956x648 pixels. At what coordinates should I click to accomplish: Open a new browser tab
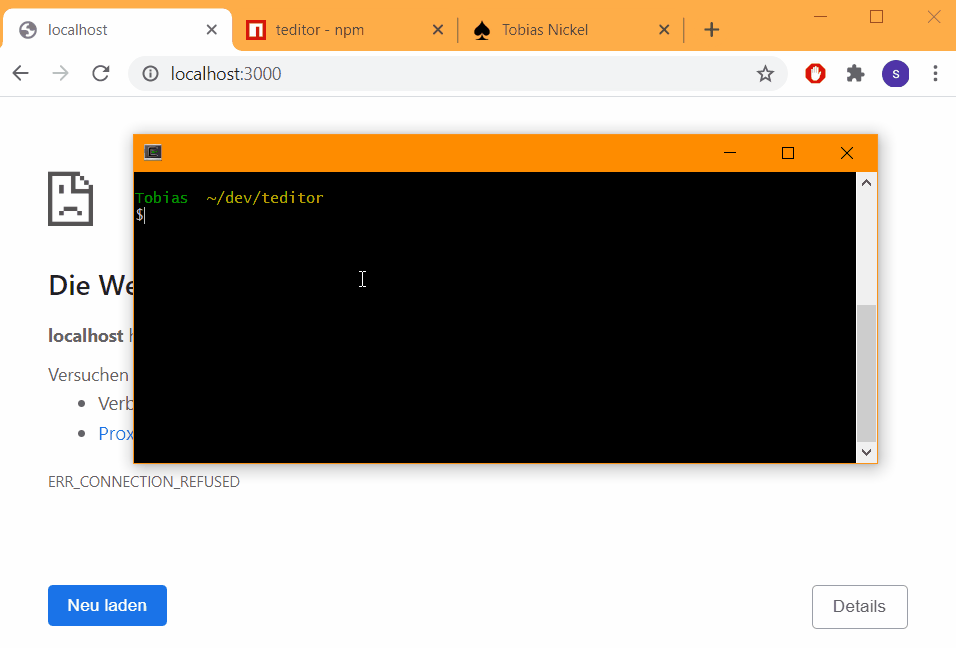pyautogui.click(x=711, y=30)
